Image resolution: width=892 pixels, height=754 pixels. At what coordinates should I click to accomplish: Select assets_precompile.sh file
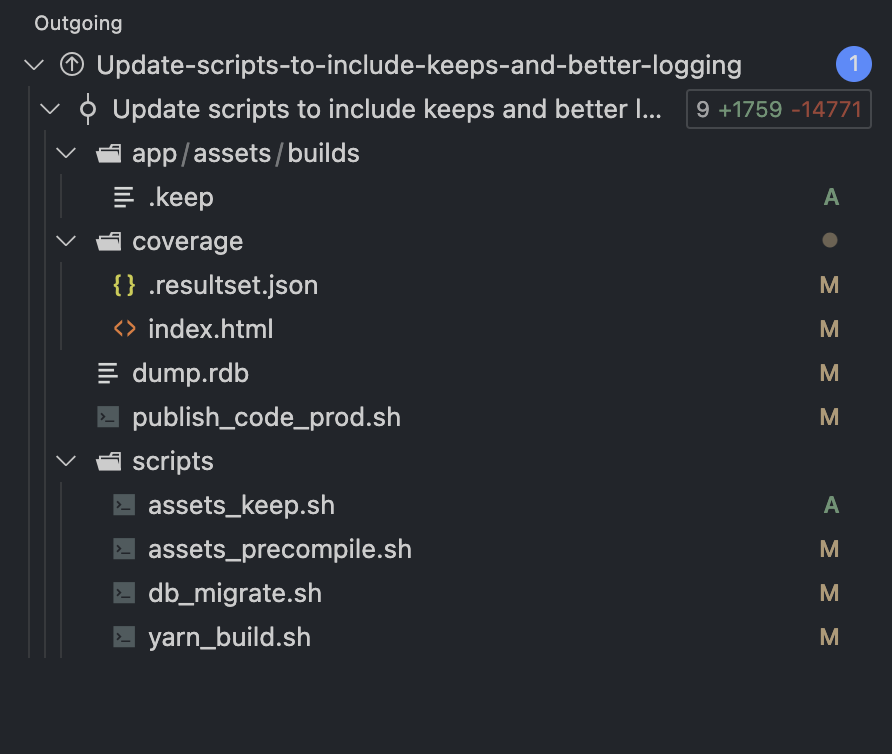279,550
